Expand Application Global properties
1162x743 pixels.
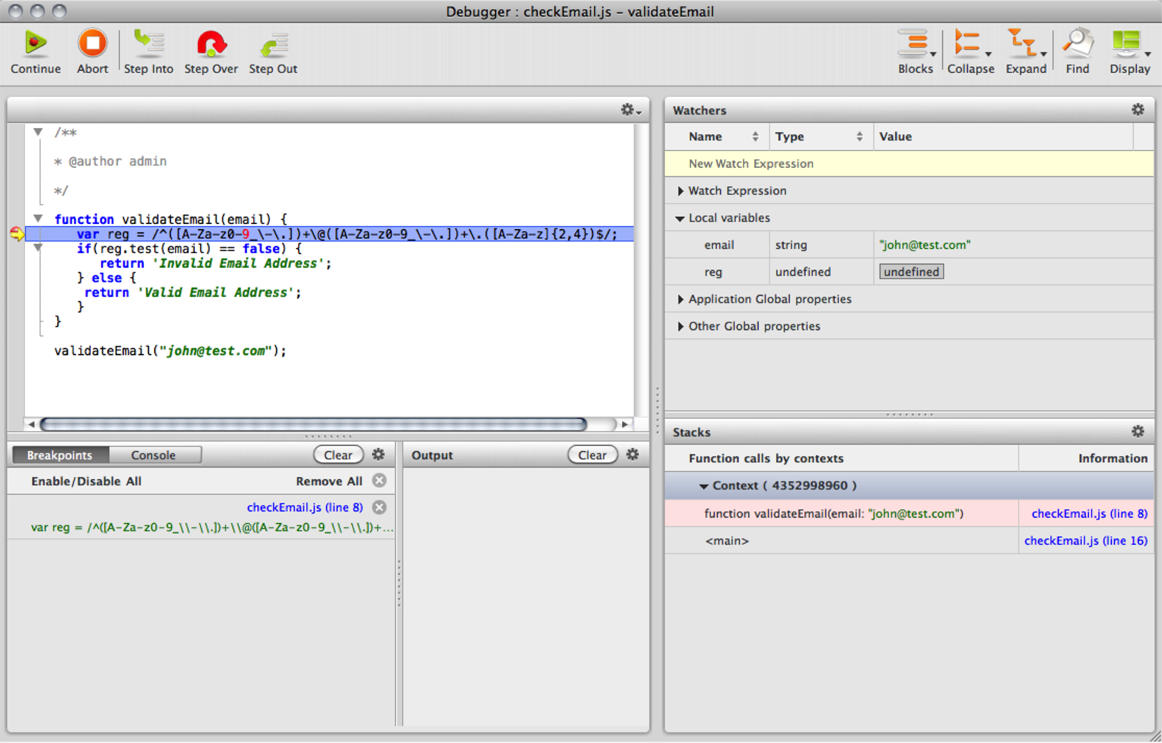[681, 299]
